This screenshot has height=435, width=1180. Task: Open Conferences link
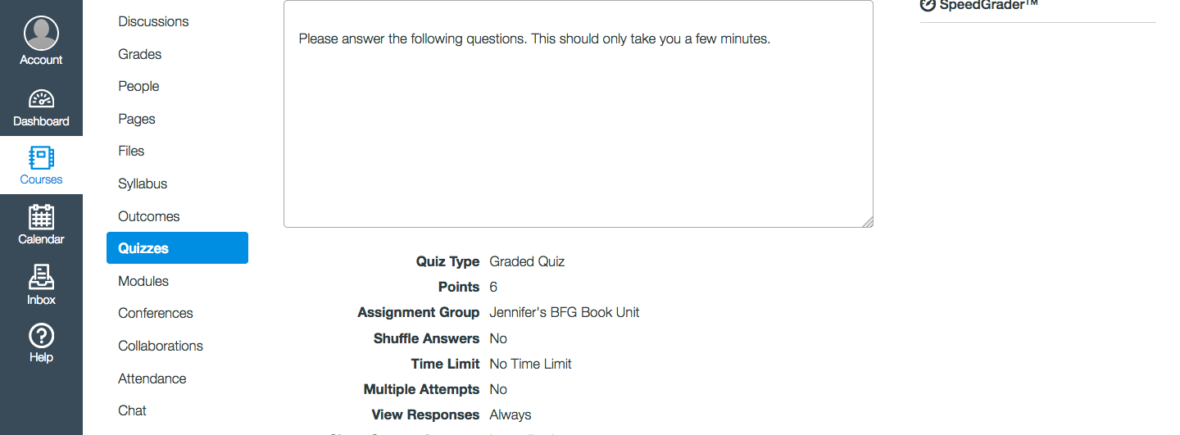point(155,313)
